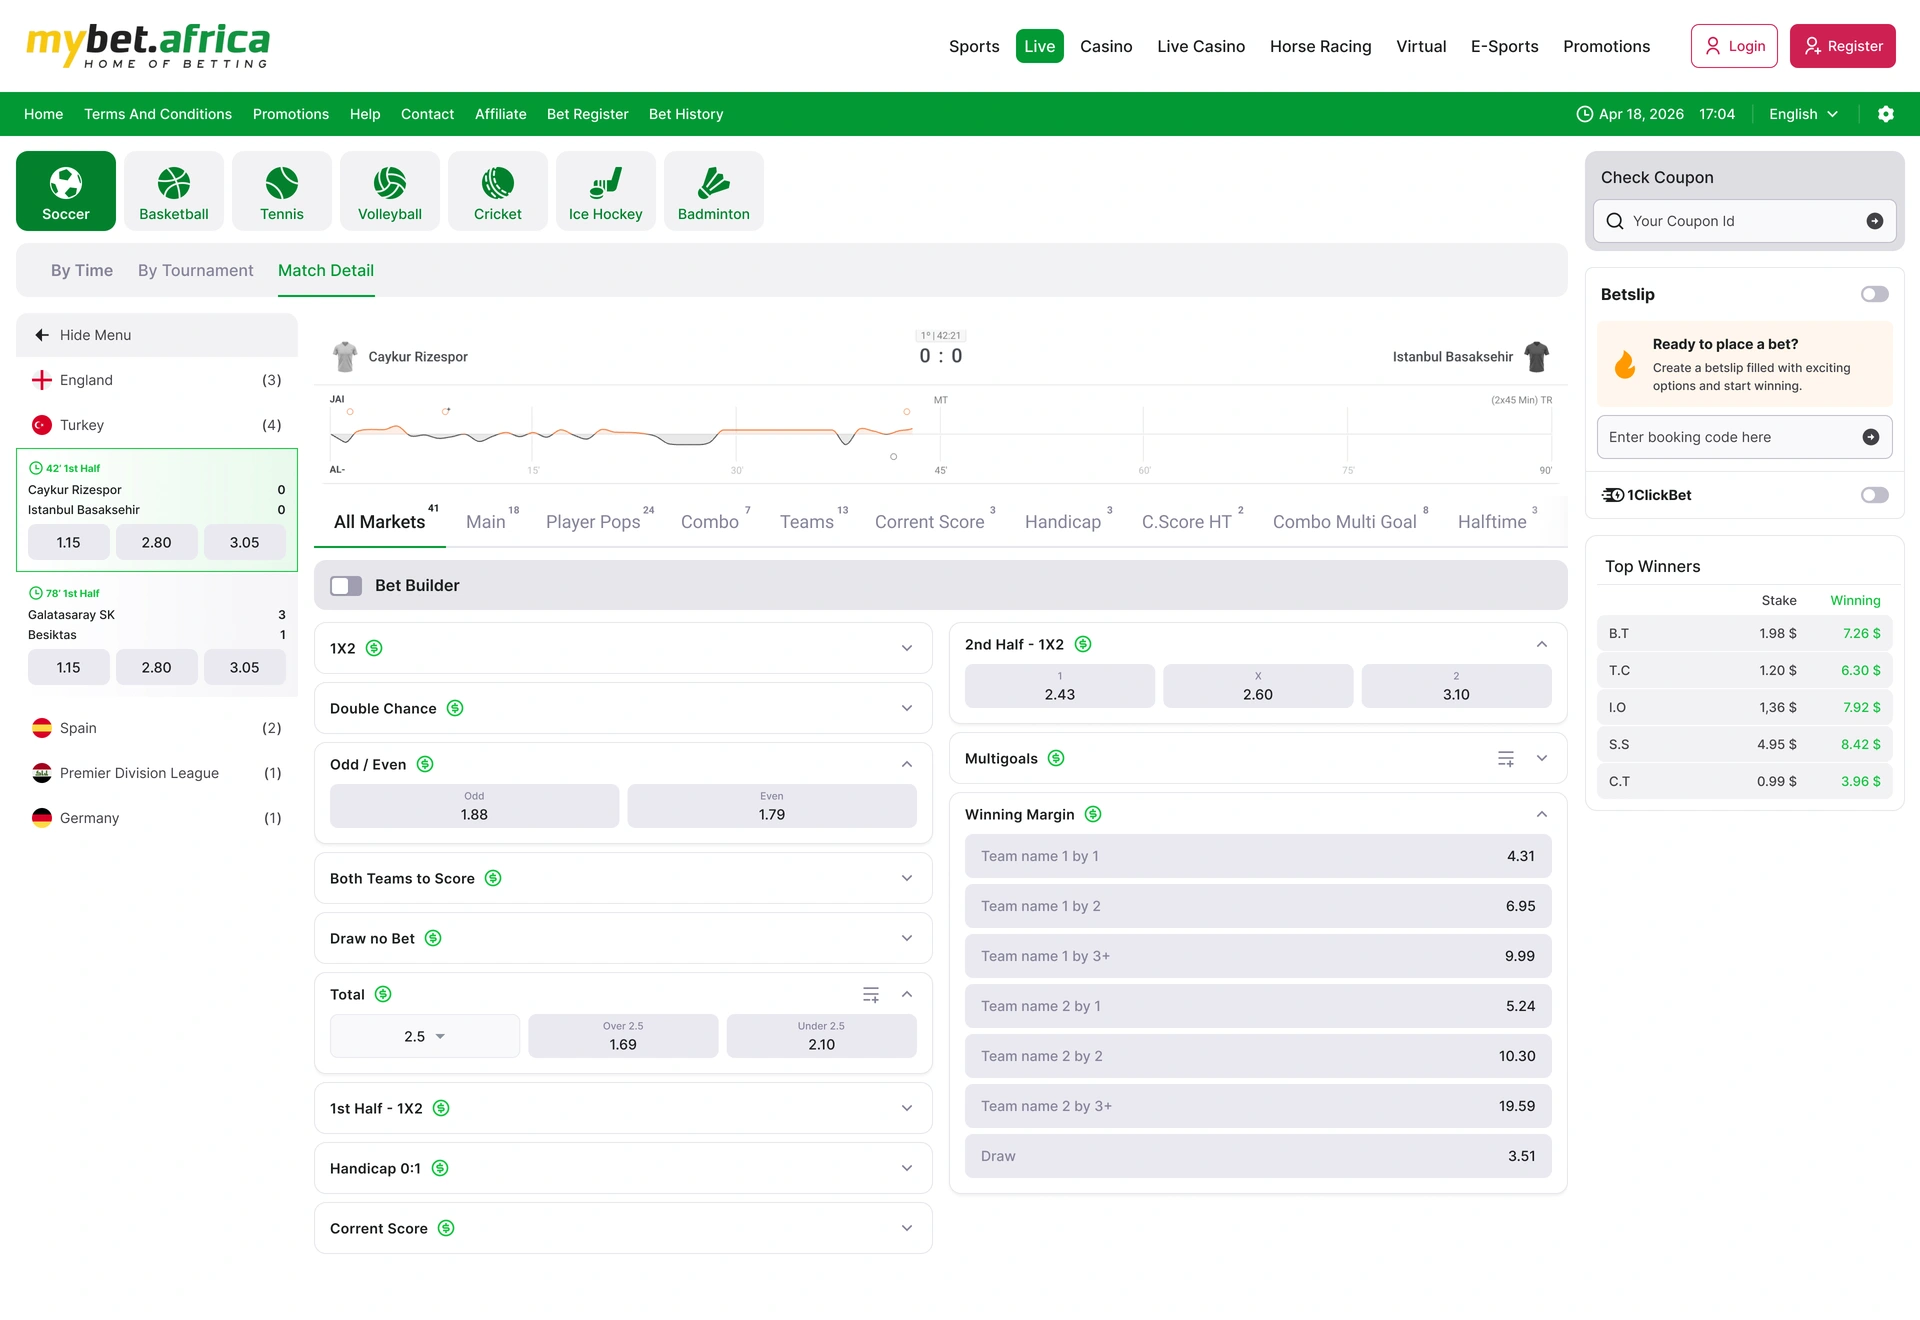This screenshot has width=1920, height=1320.
Task: Open the Total 2.5 line dropdown
Action: click(x=425, y=1036)
